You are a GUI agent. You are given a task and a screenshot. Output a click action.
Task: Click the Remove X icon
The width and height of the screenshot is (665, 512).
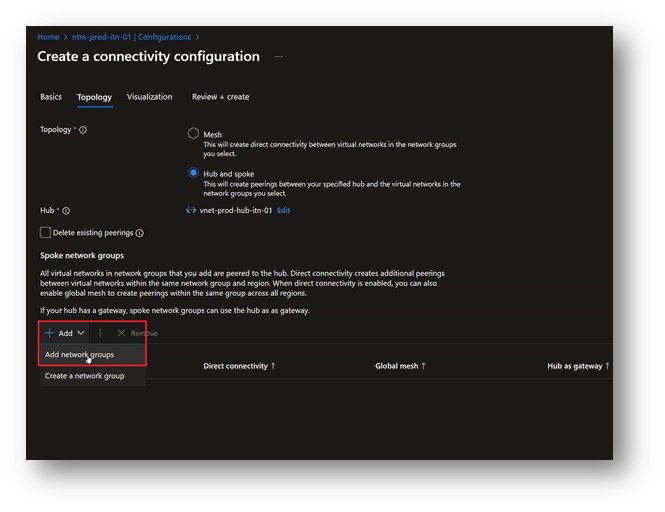coord(121,333)
